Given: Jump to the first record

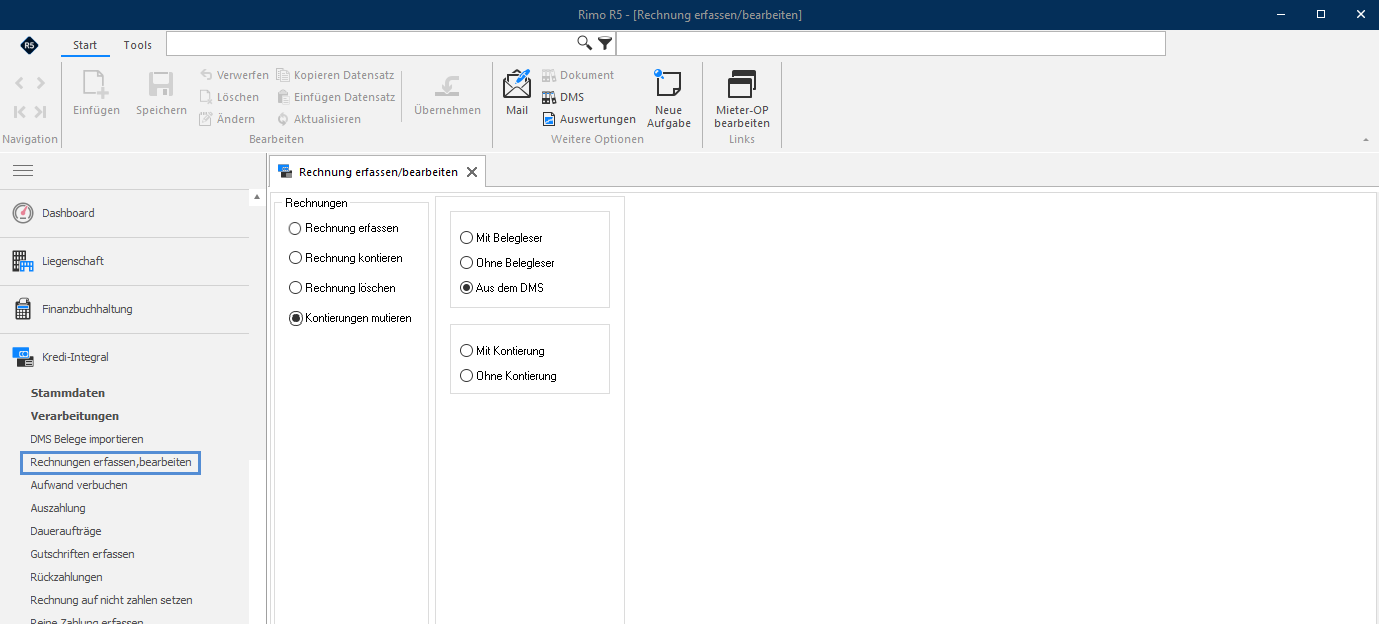Looking at the screenshot, I should [19, 112].
